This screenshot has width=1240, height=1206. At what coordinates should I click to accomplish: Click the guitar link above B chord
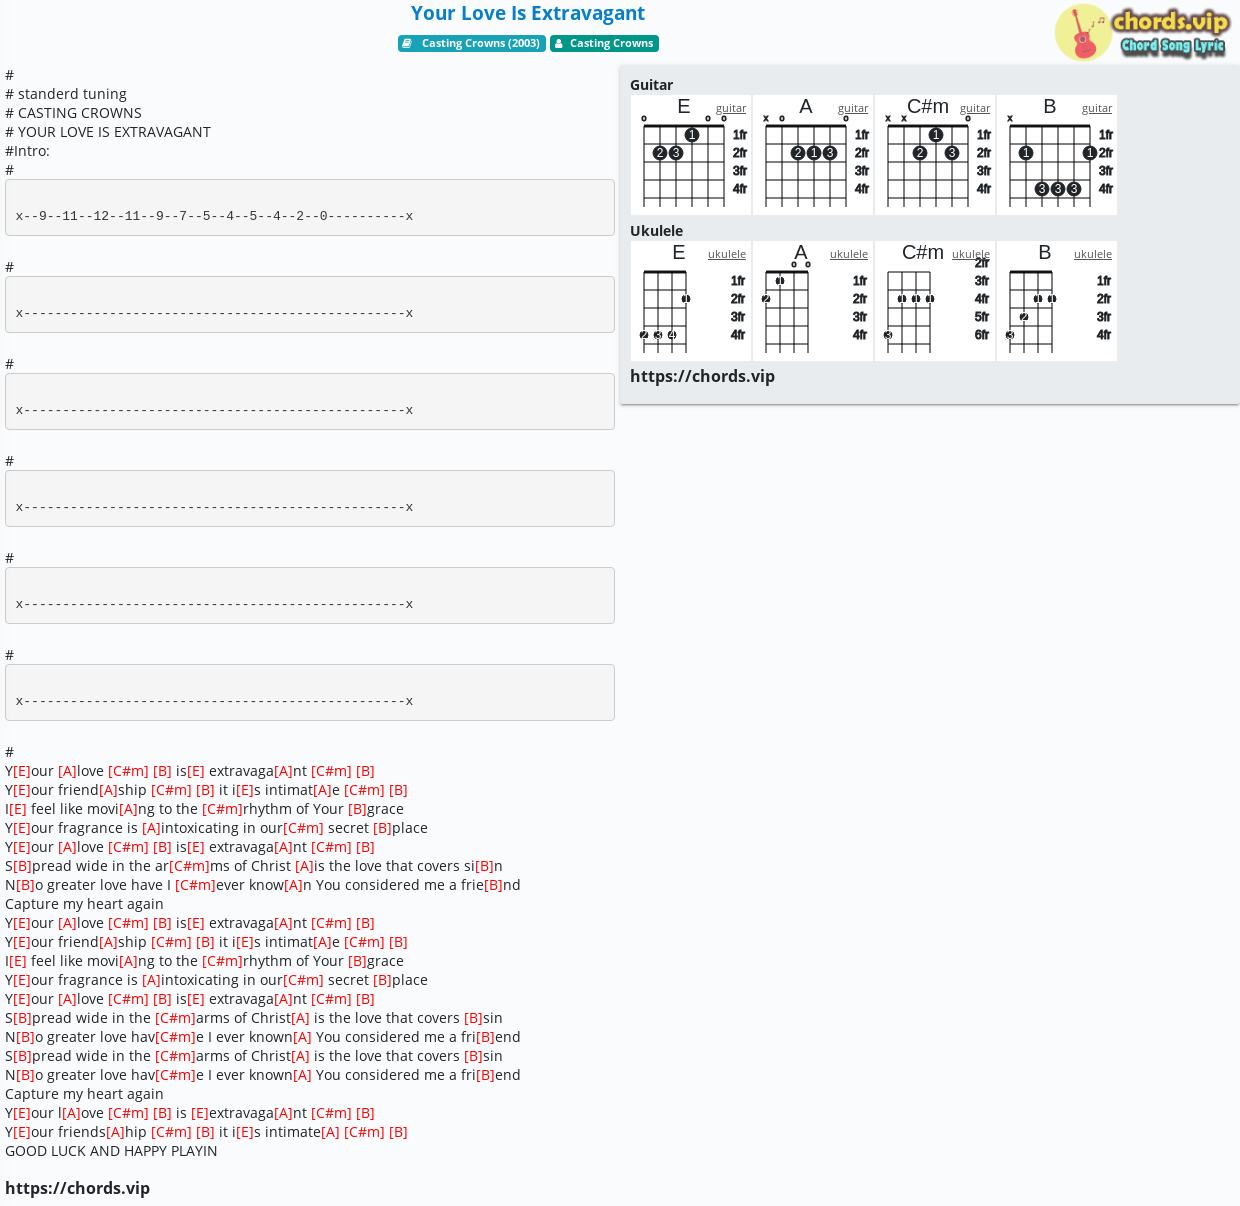(x=1097, y=108)
